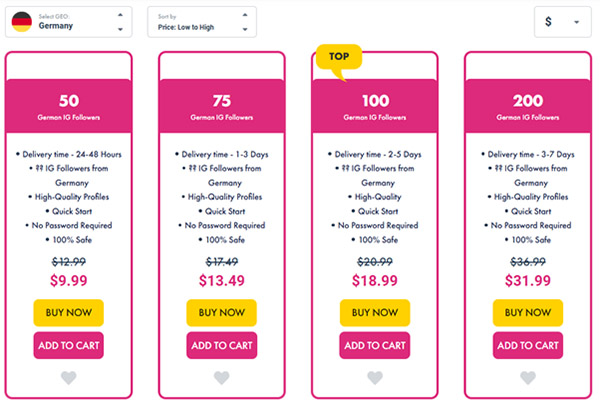Viewport: 600px width, 406px height.
Task: Add 200 followers package to cart
Action: pyautogui.click(x=527, y=345)
